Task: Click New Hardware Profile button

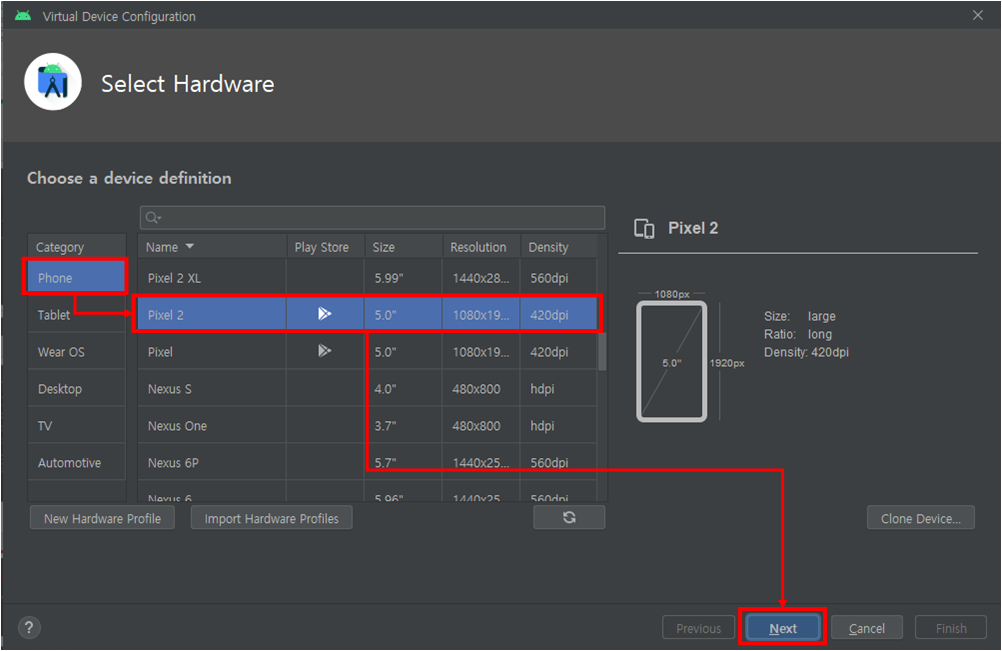Action: click(102, 518)
